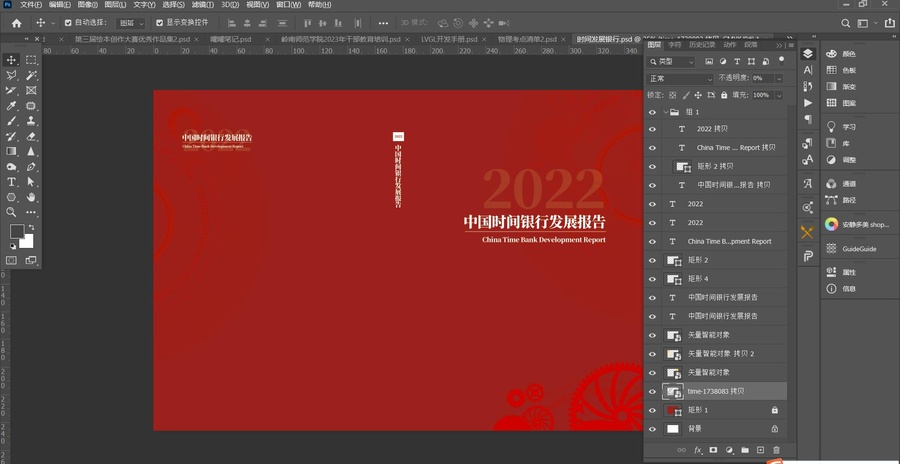
Task: Select the Magic Wand tool
Action: point(31,75)
